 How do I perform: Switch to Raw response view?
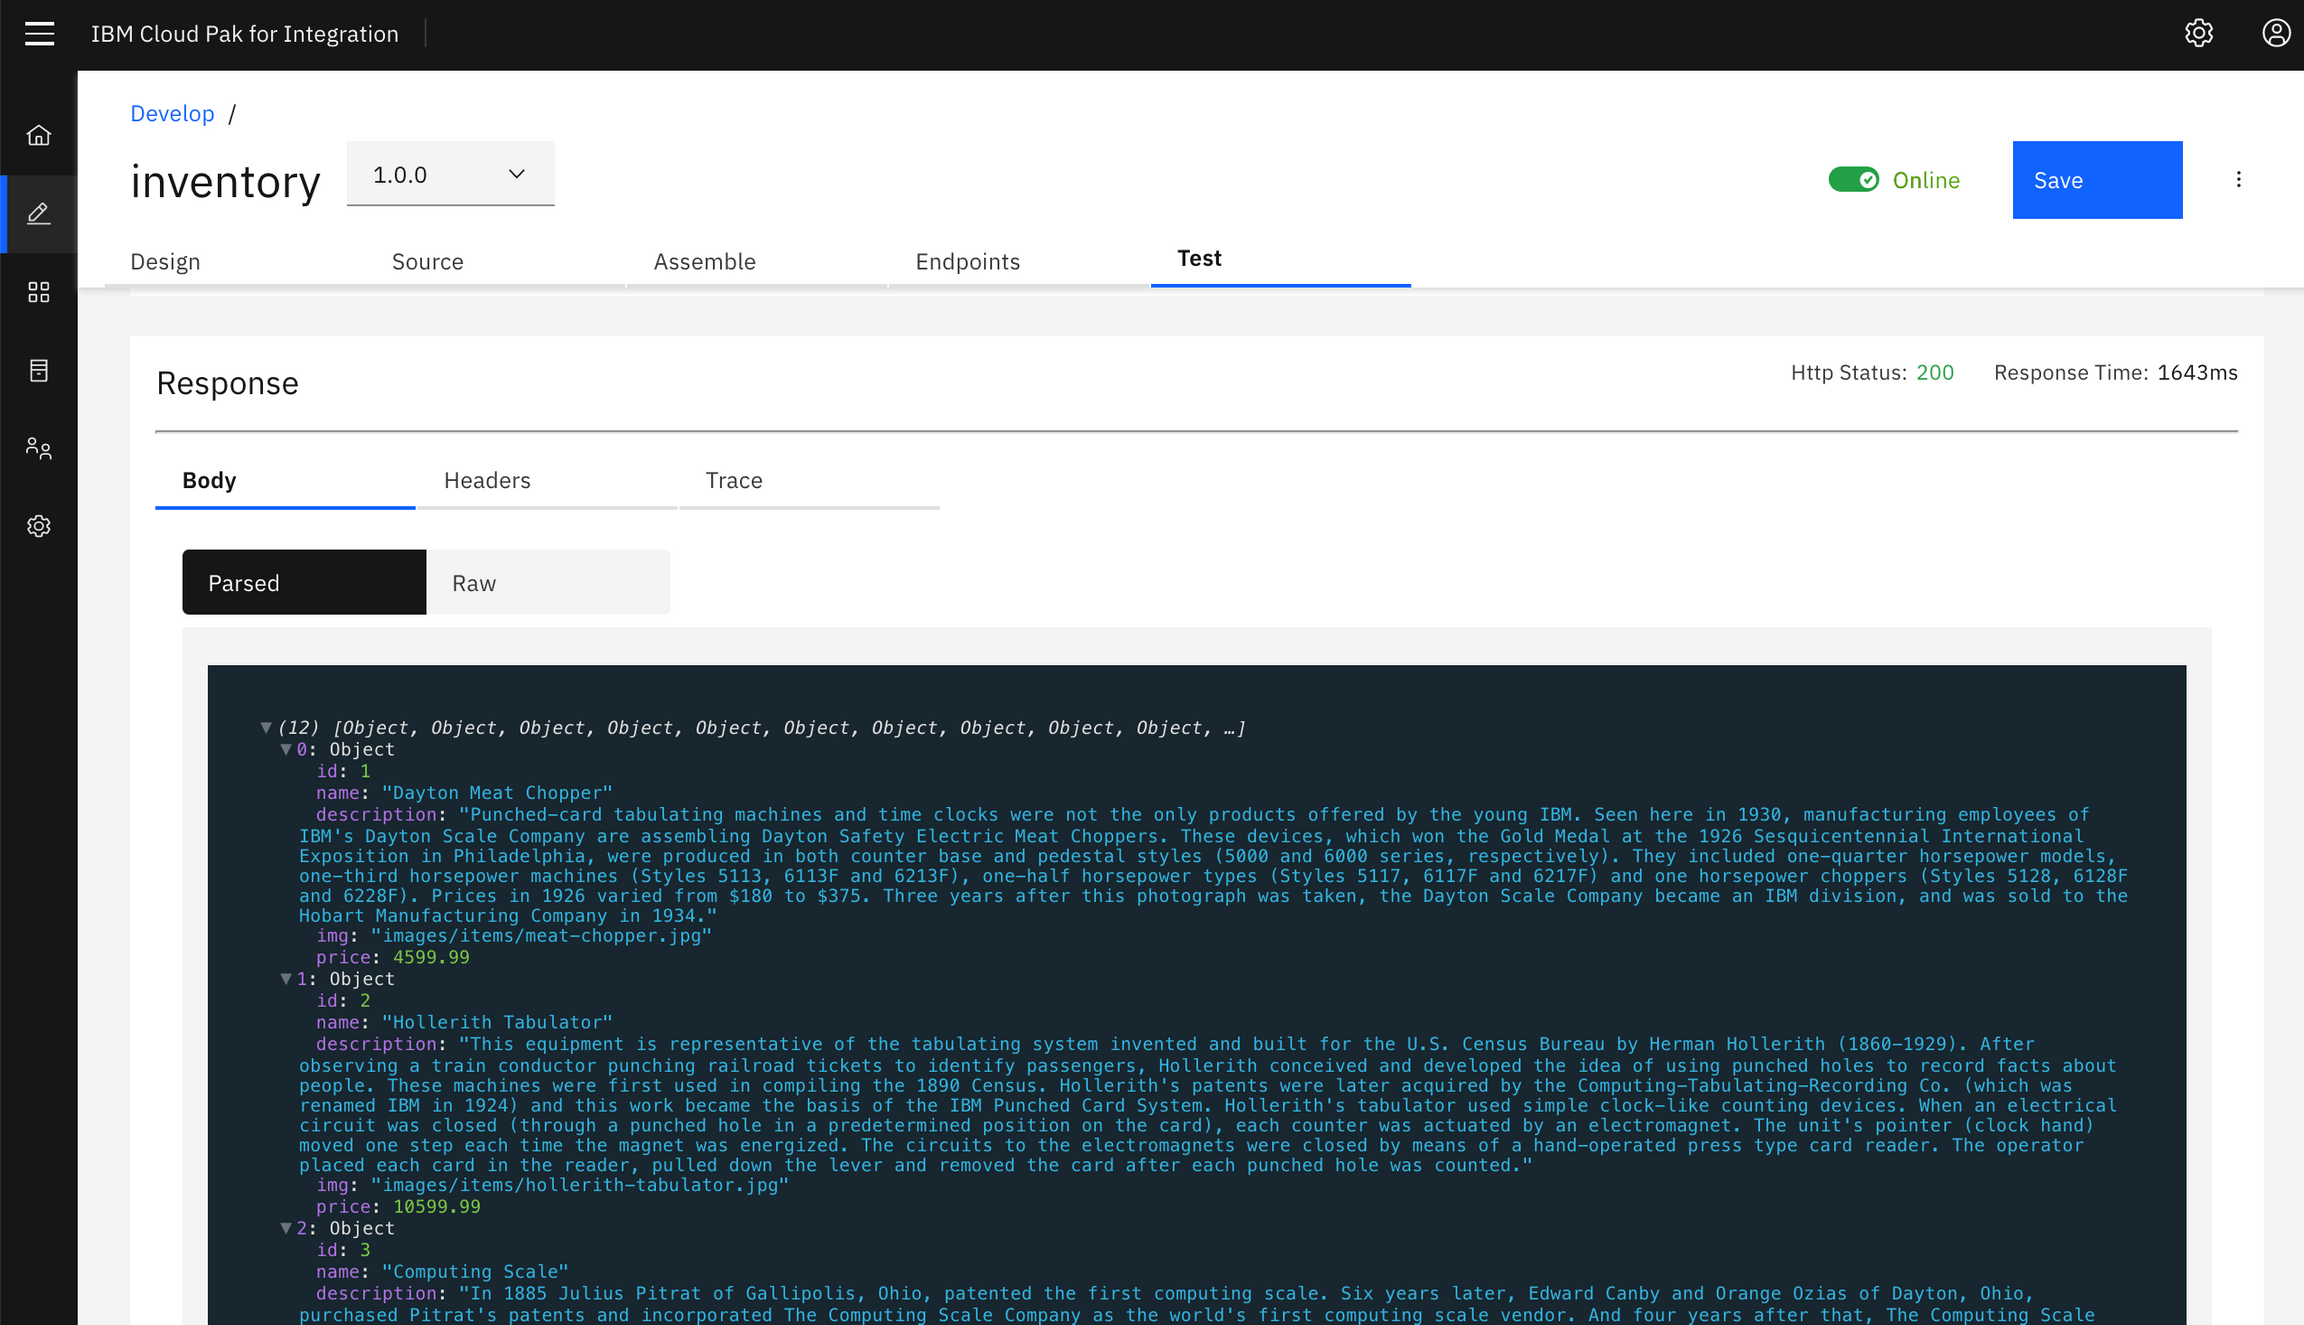(x=548, y=582)
